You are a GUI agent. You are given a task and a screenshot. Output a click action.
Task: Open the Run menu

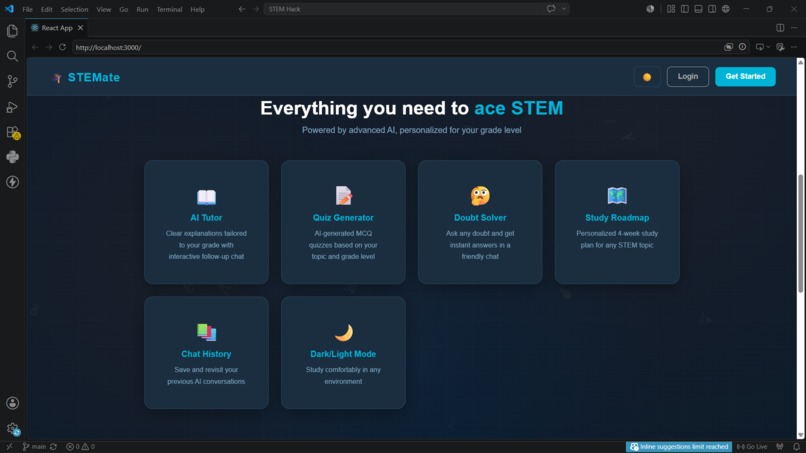(142, 9)
